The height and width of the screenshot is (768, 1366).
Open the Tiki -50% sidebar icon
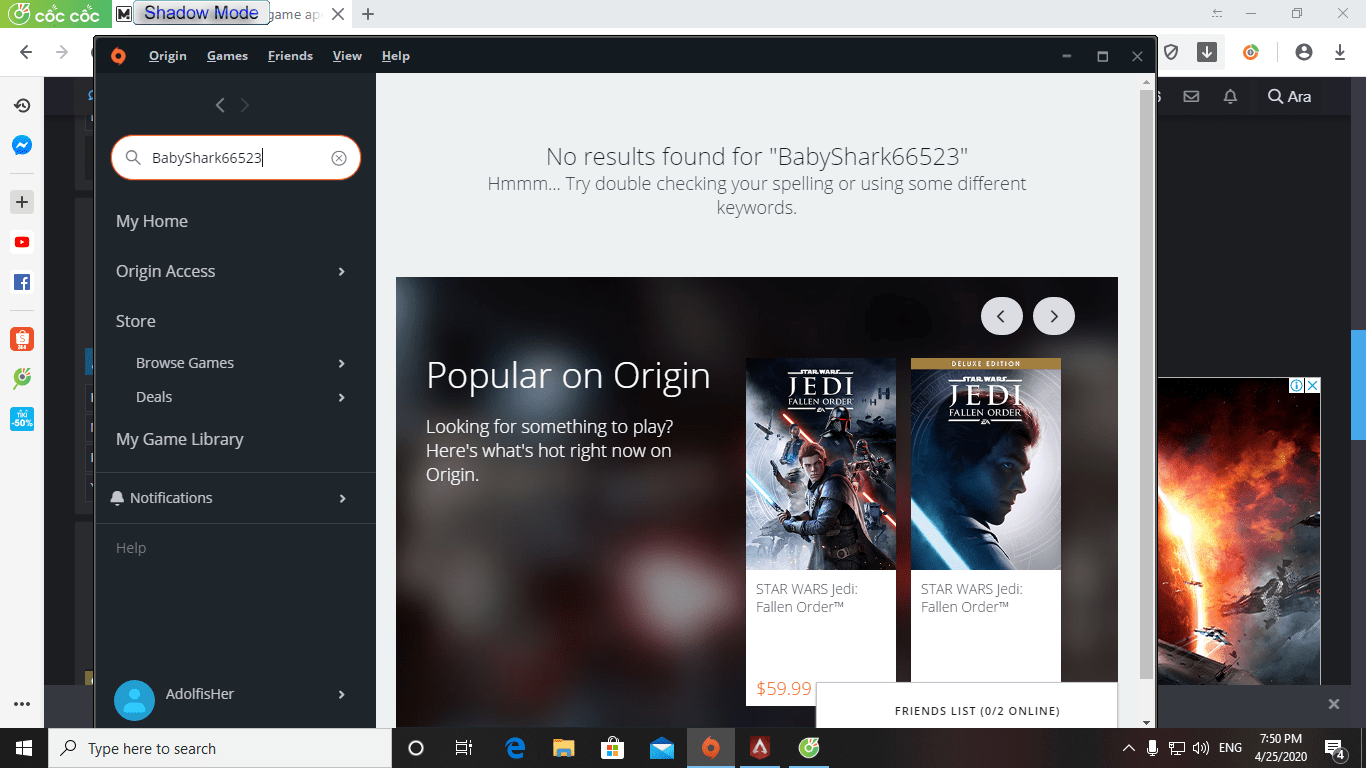point(22,419)
